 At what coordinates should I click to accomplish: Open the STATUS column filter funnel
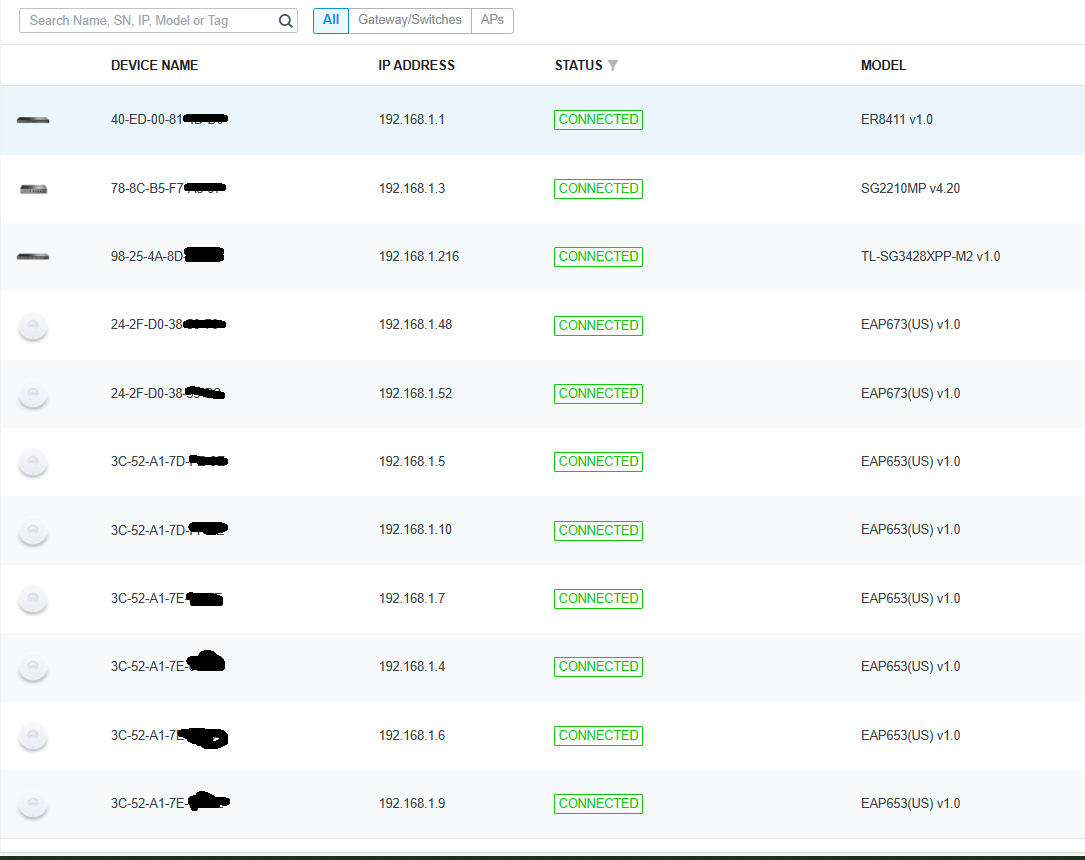pos(612,65)
